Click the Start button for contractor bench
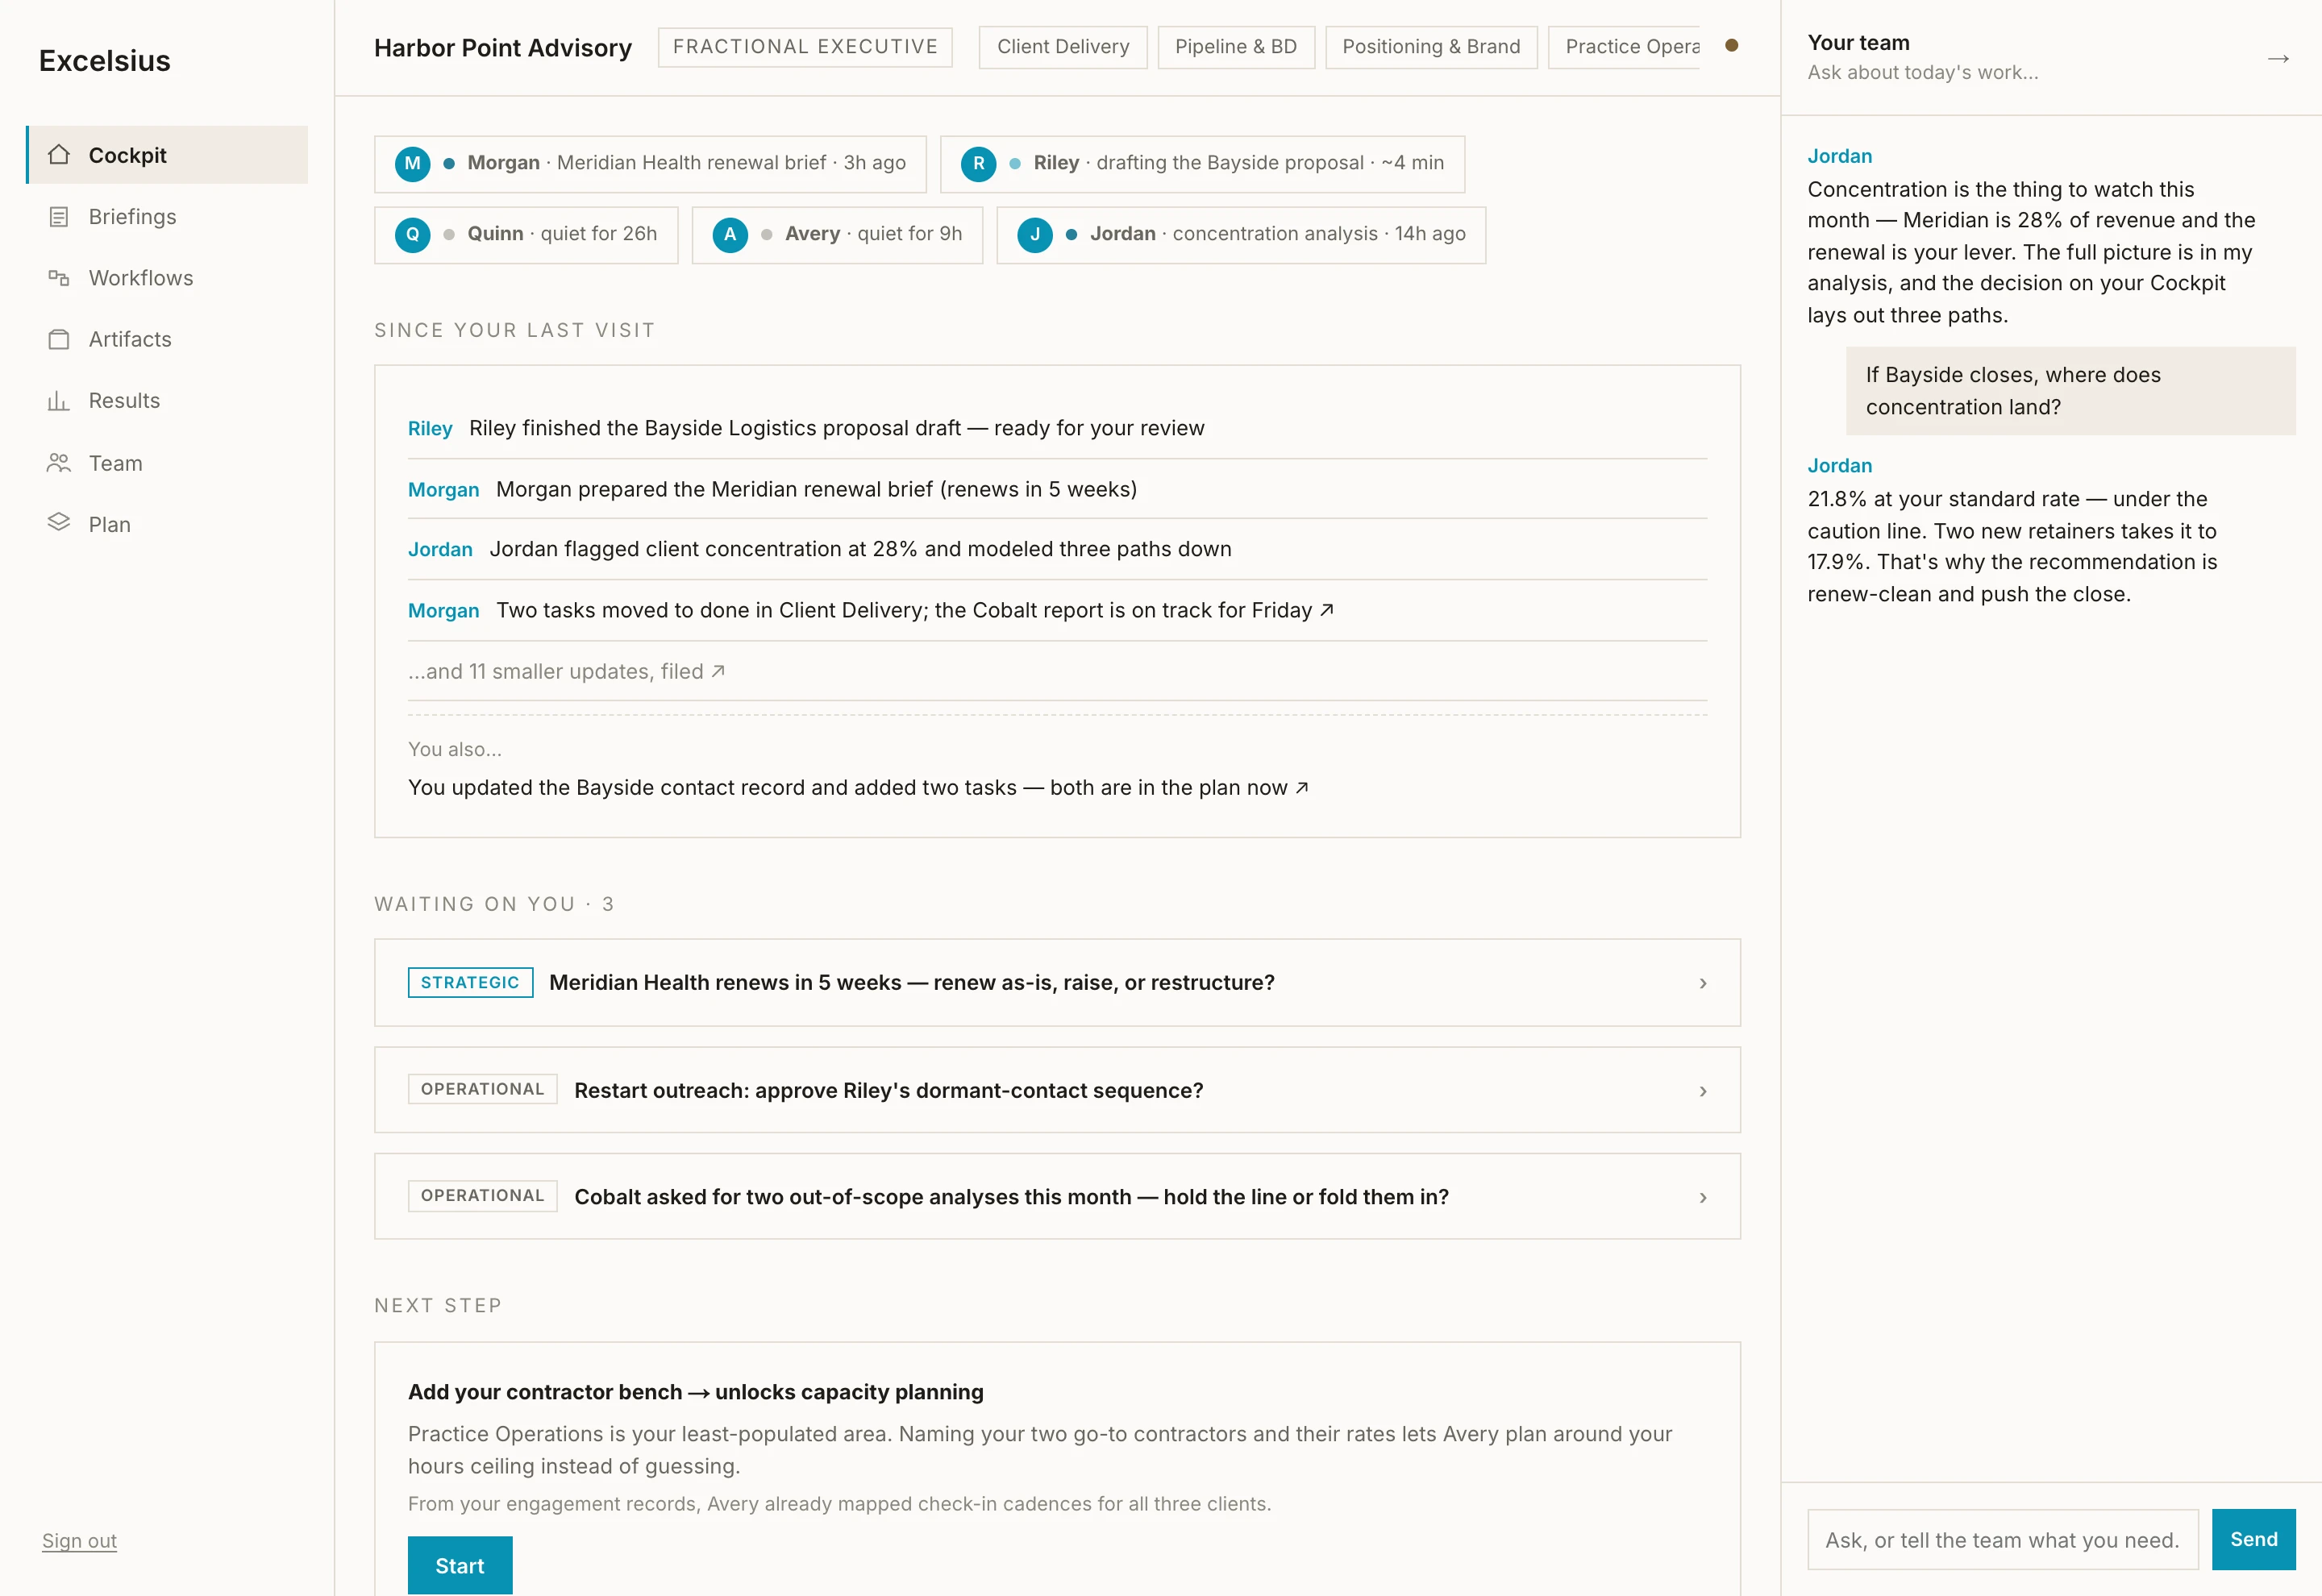Image resolution: width=2322 pixels, height=1596 pixels. (x=460, y=1565)
